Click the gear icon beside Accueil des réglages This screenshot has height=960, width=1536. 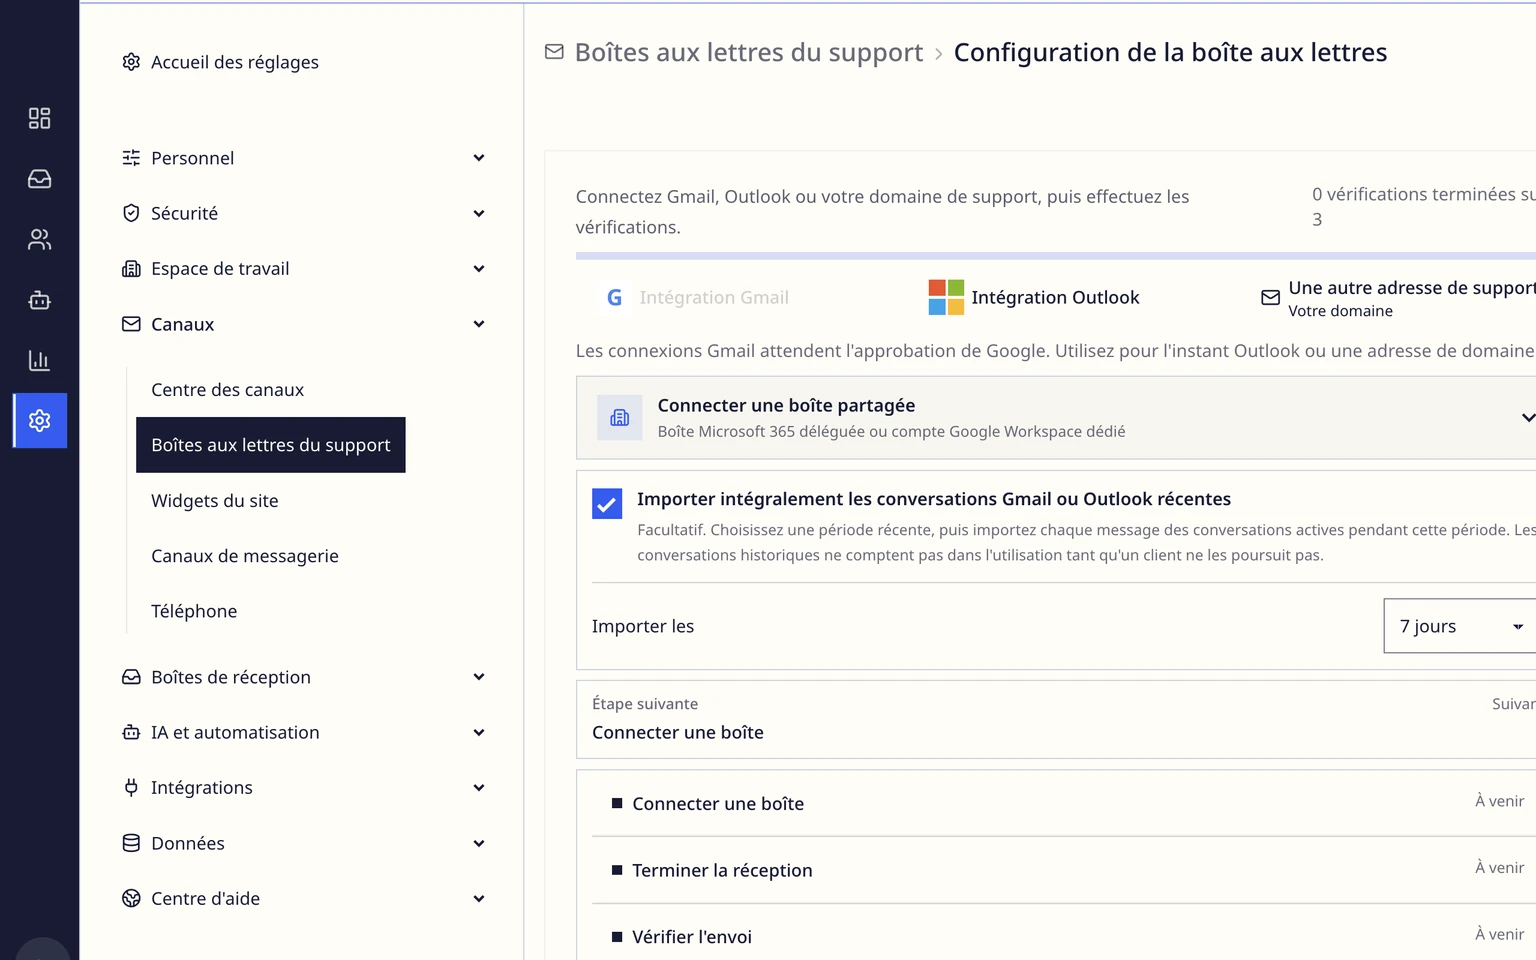tap(131, 62)
